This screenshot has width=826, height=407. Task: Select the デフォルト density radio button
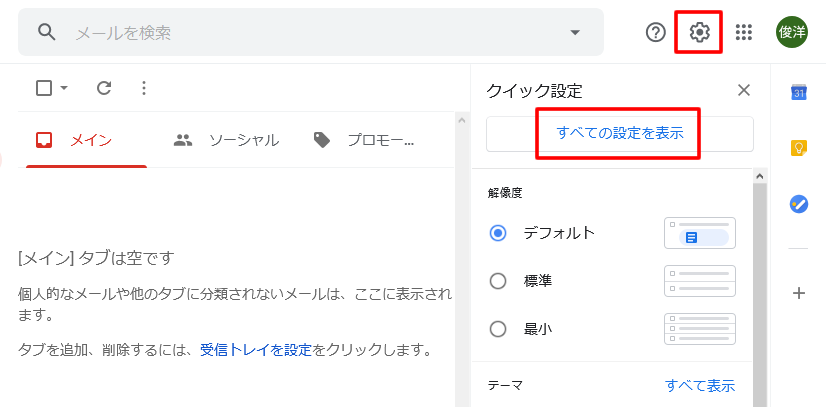498,233
